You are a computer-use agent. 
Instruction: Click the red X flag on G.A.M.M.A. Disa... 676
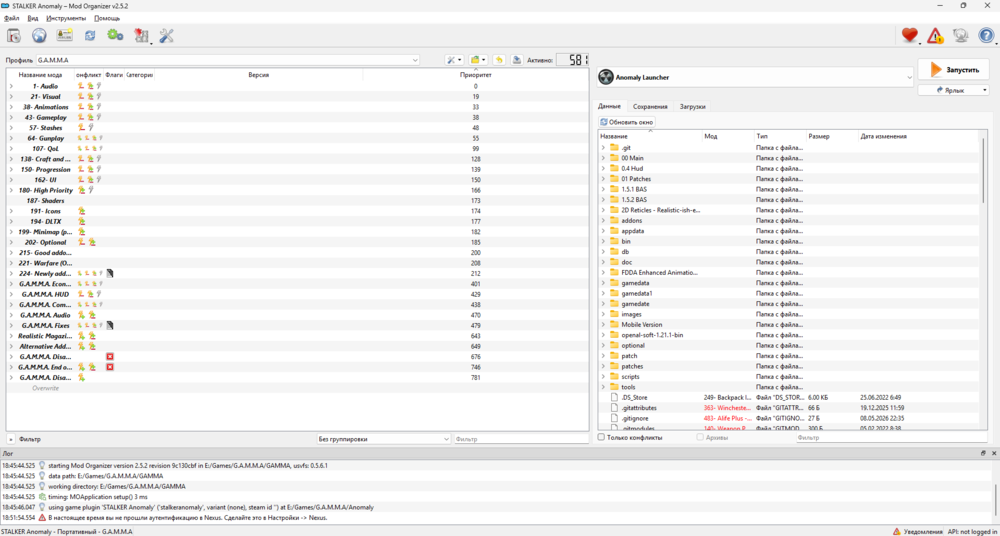tap(110, 357)
